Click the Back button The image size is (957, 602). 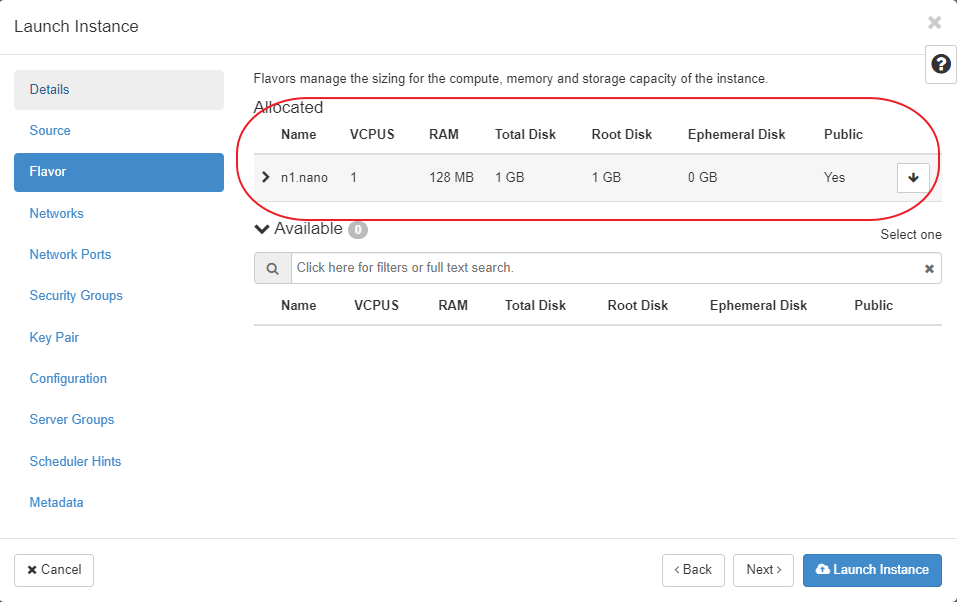pyautogui.click(x=693, y=570)
